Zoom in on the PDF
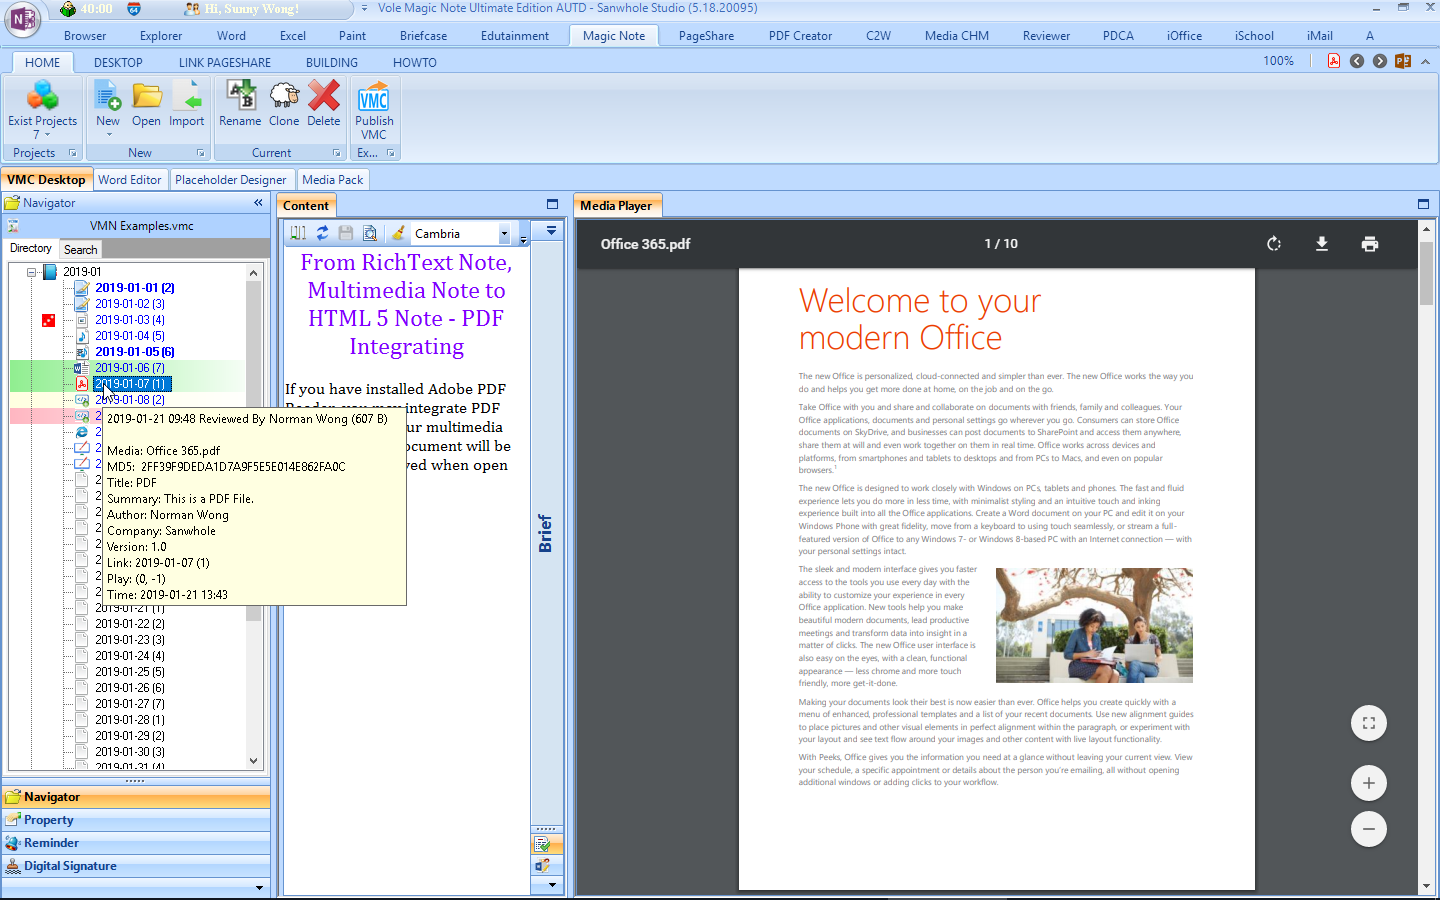1440x900 pixels. click(x=1369, y=783)
